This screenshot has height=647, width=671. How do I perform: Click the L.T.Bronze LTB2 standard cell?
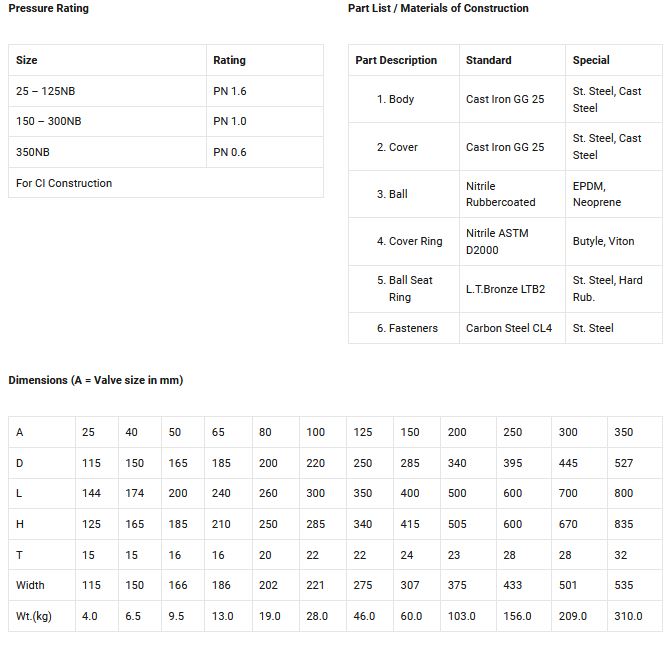[505, 289]
